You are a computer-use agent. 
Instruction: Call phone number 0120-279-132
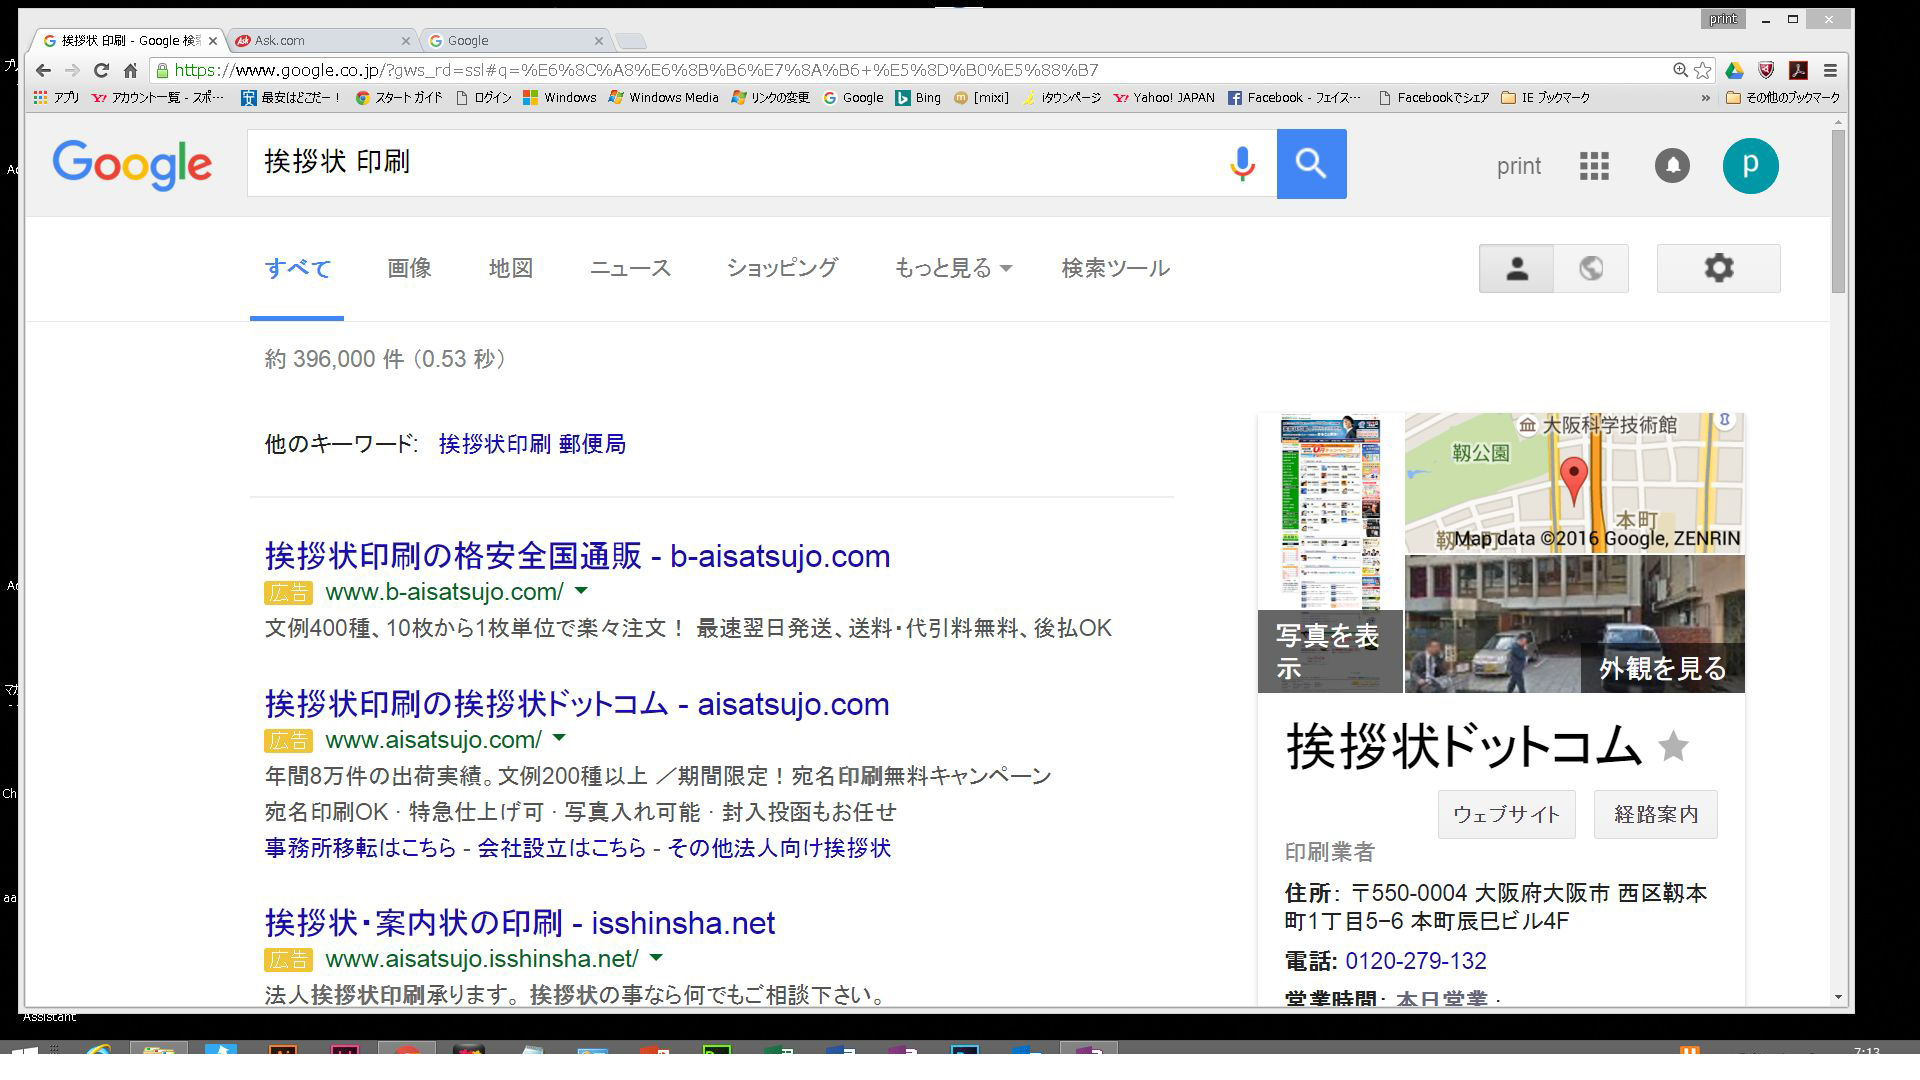(1415, 961)
